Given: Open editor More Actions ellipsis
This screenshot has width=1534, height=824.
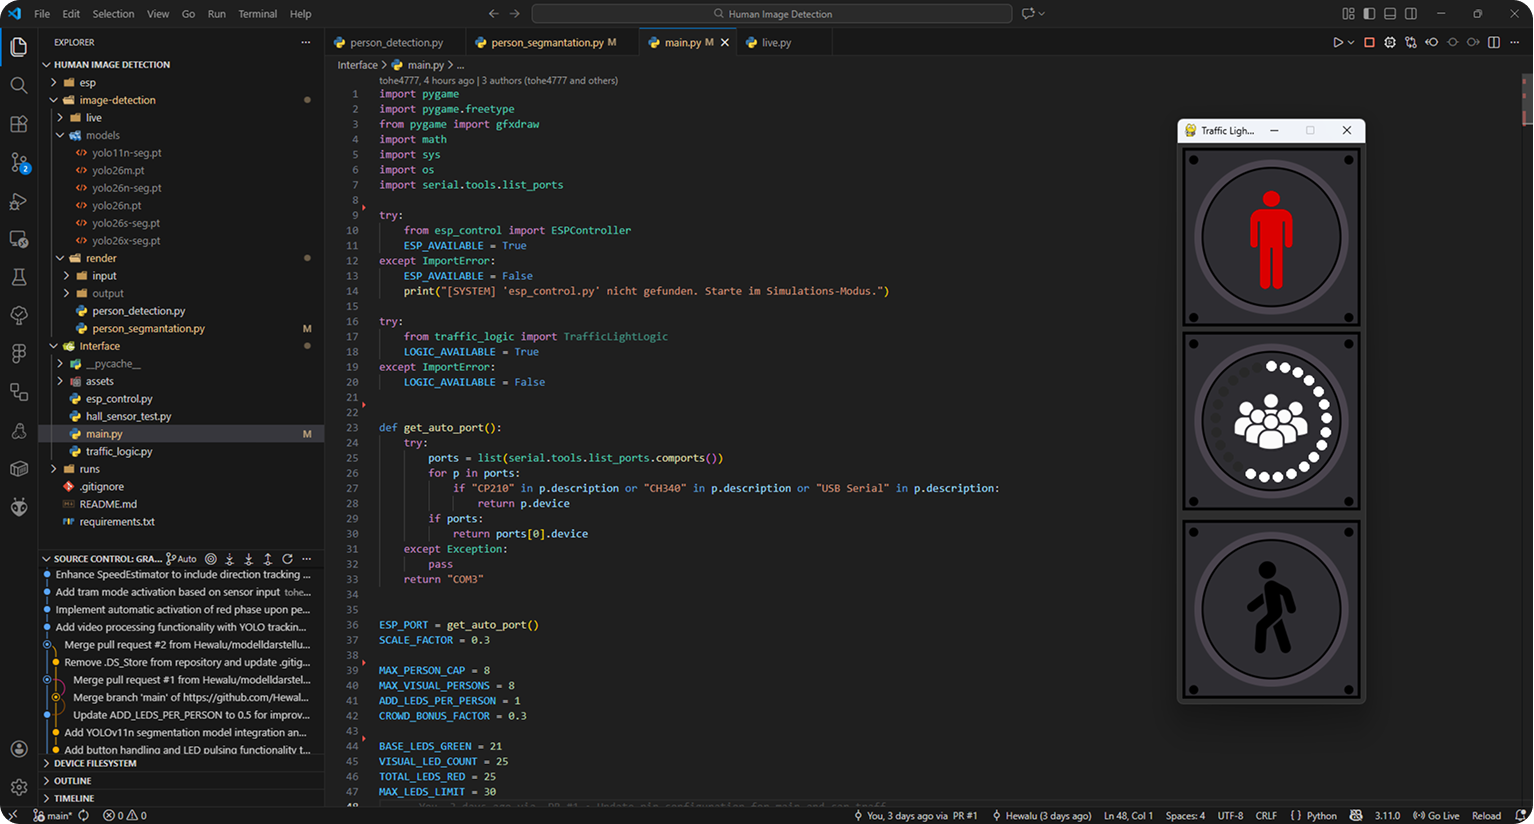Looking at the screenshot, I should [x=1515, y=42].
